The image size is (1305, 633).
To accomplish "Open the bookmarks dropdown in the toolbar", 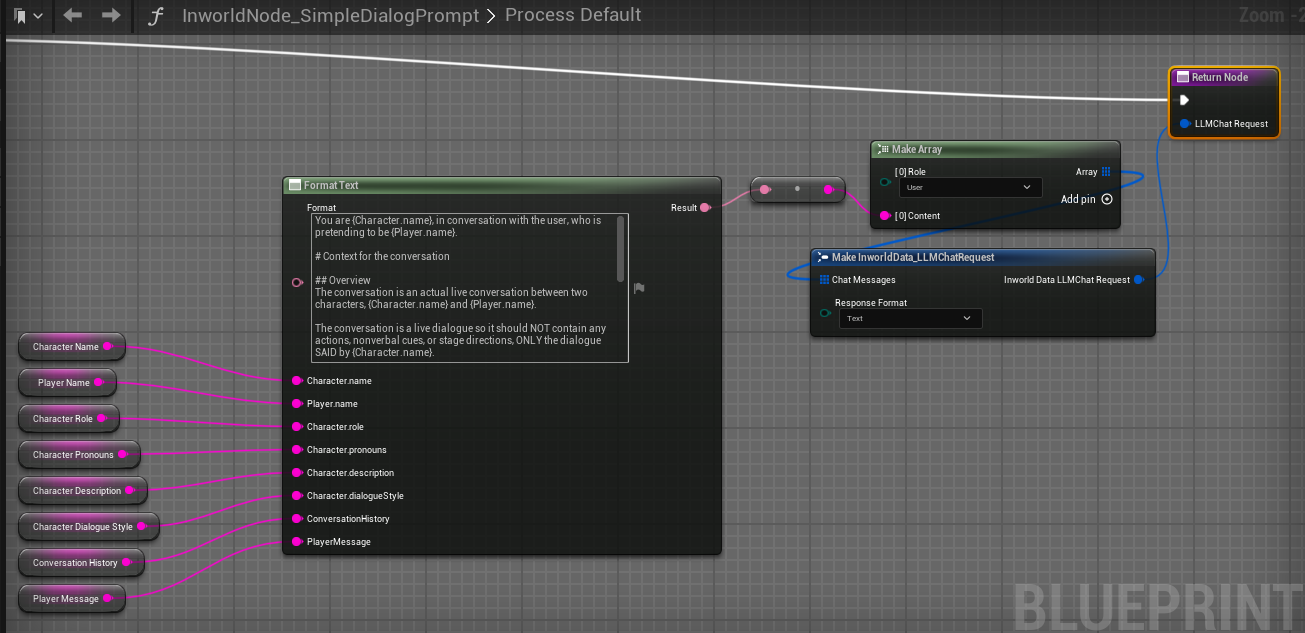I will (28, 16).
